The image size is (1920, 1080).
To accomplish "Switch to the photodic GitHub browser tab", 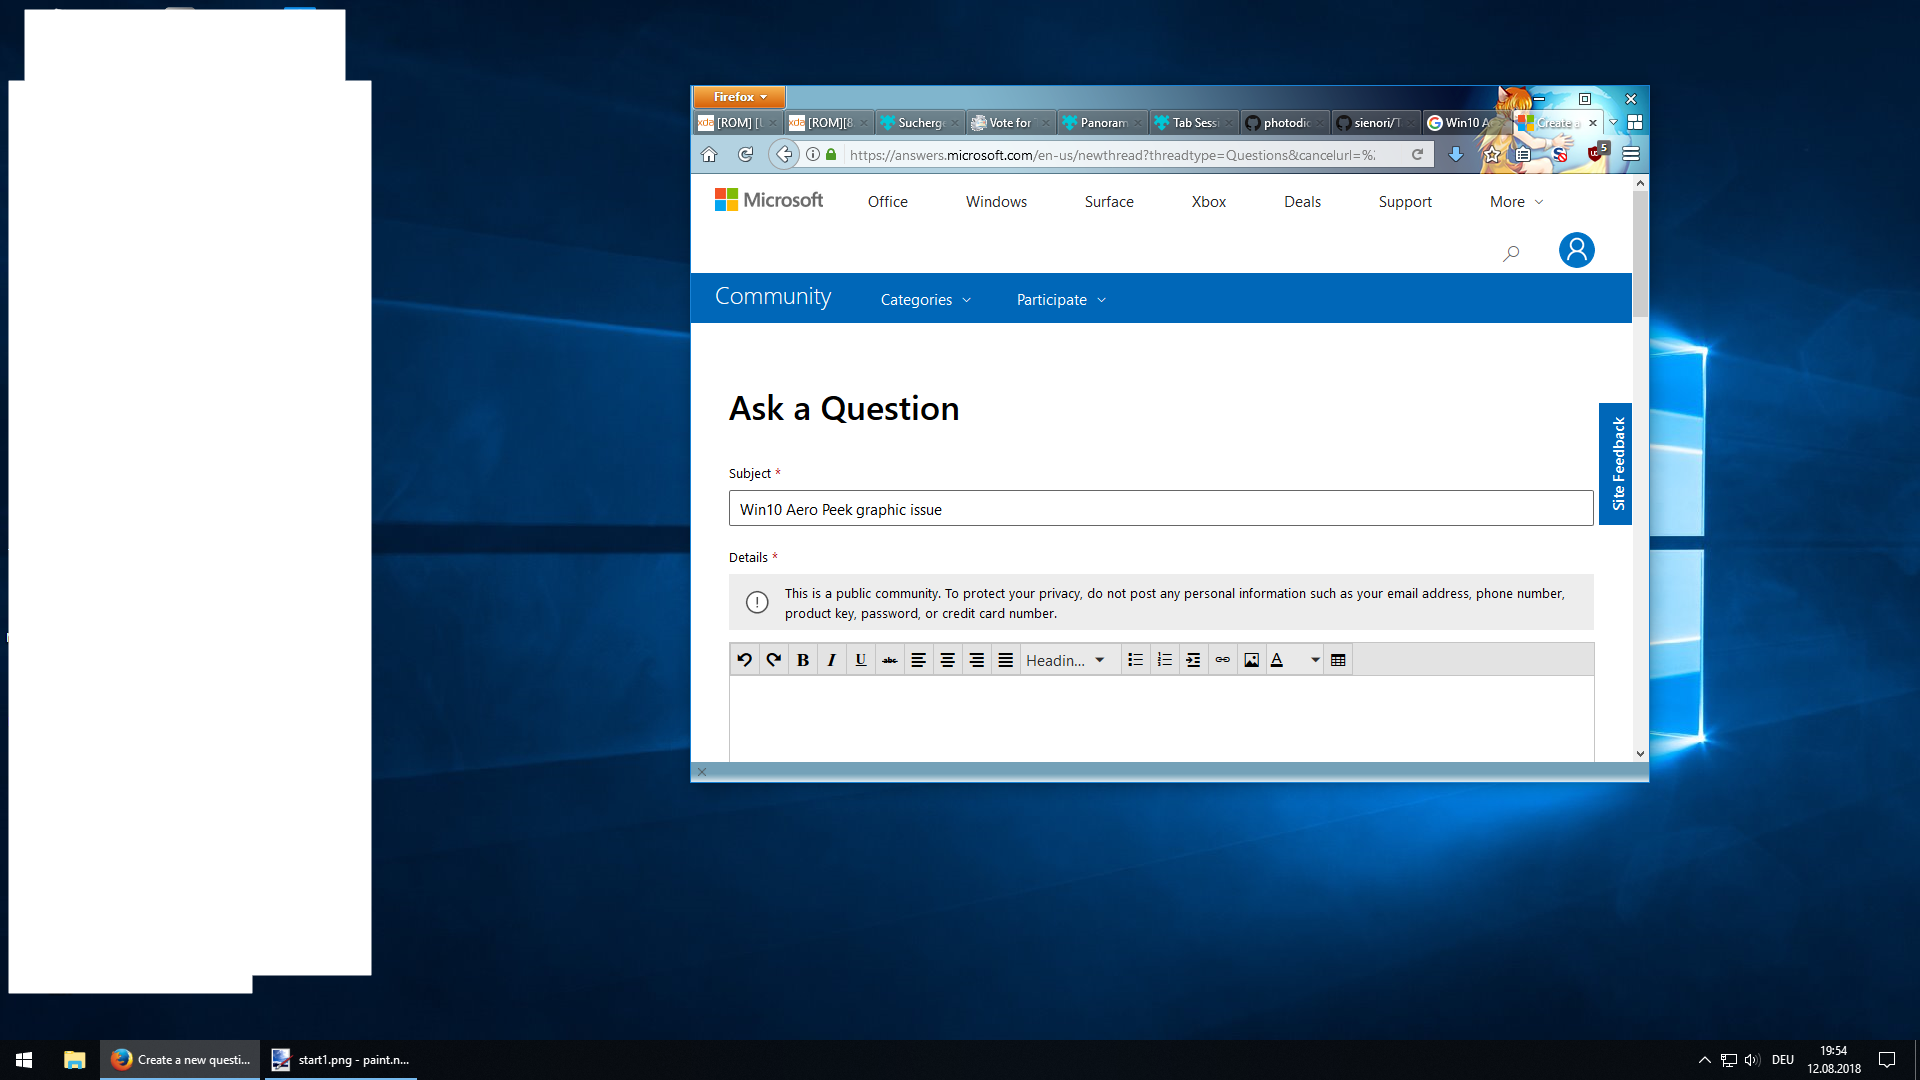I will point(1284,122).
